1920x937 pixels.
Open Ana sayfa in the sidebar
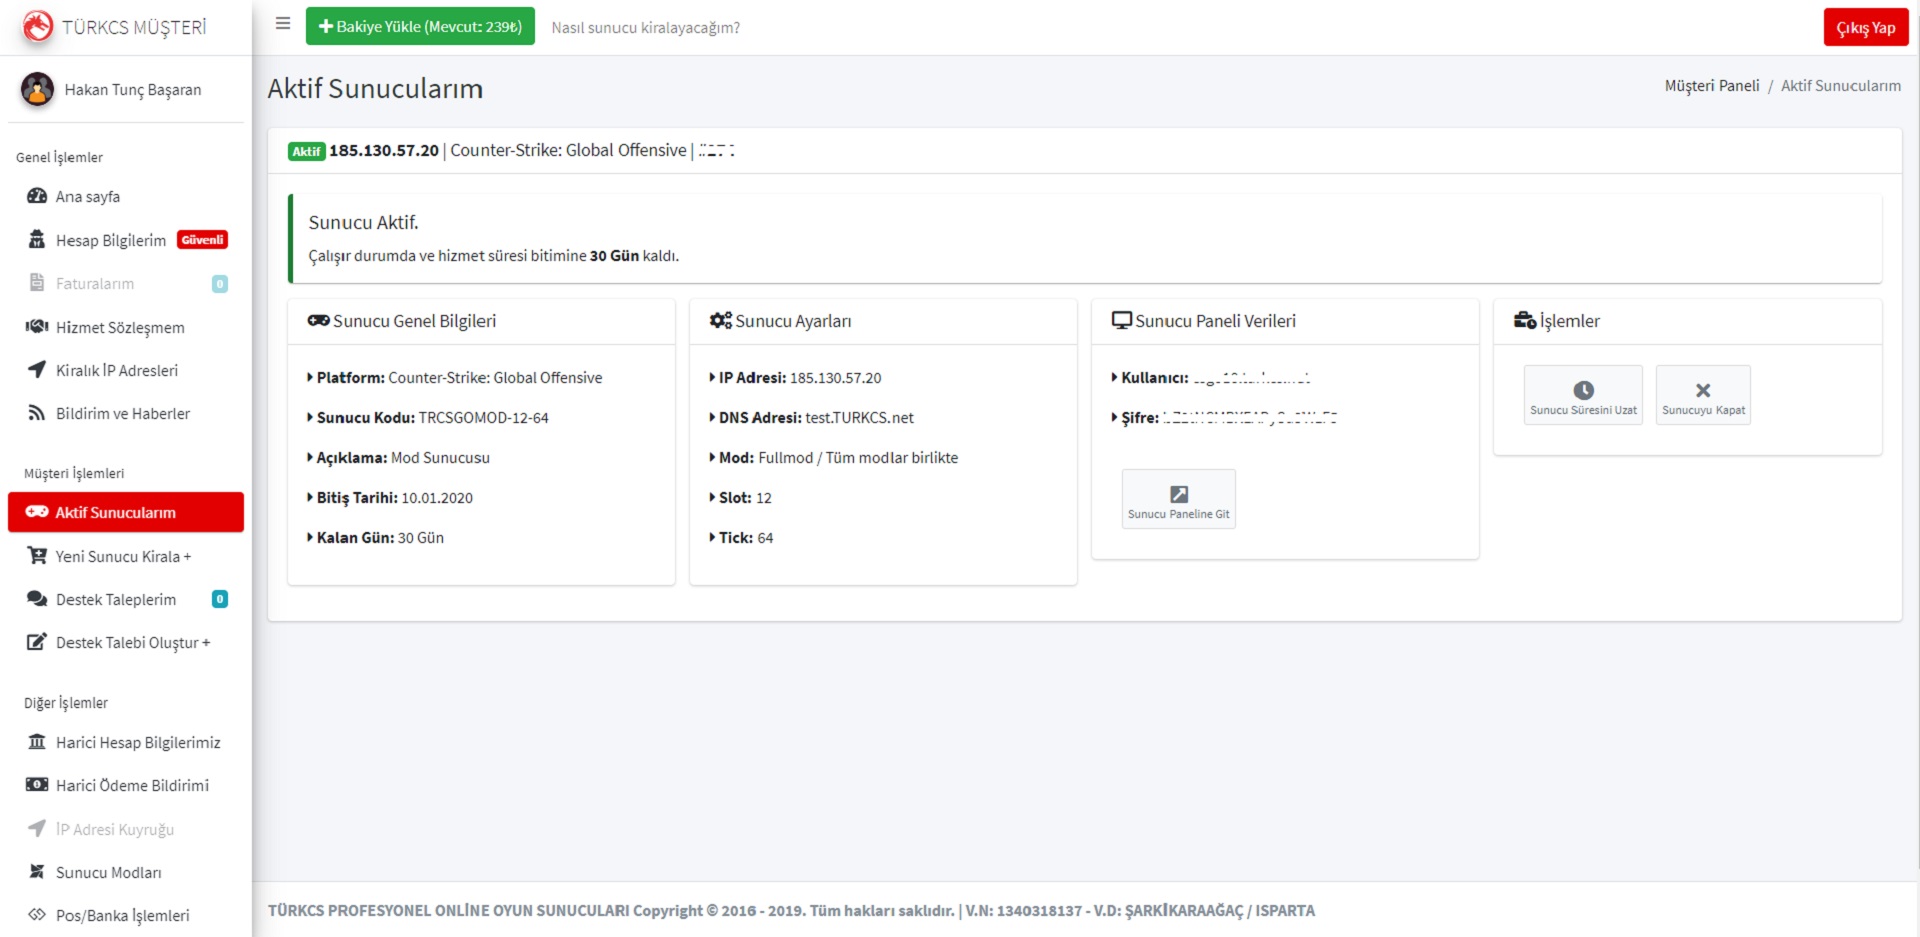(88, 197)
